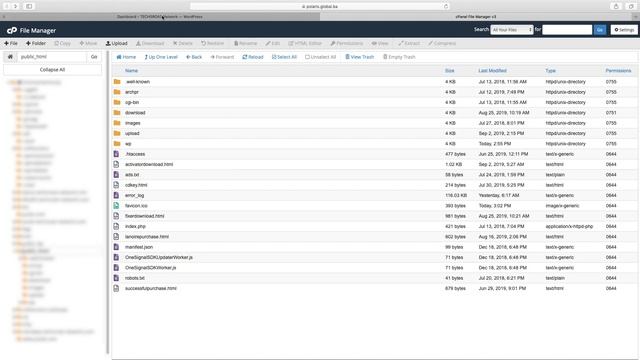
Task: Select the wp folder icon
Action: click(x=117, y=143)
